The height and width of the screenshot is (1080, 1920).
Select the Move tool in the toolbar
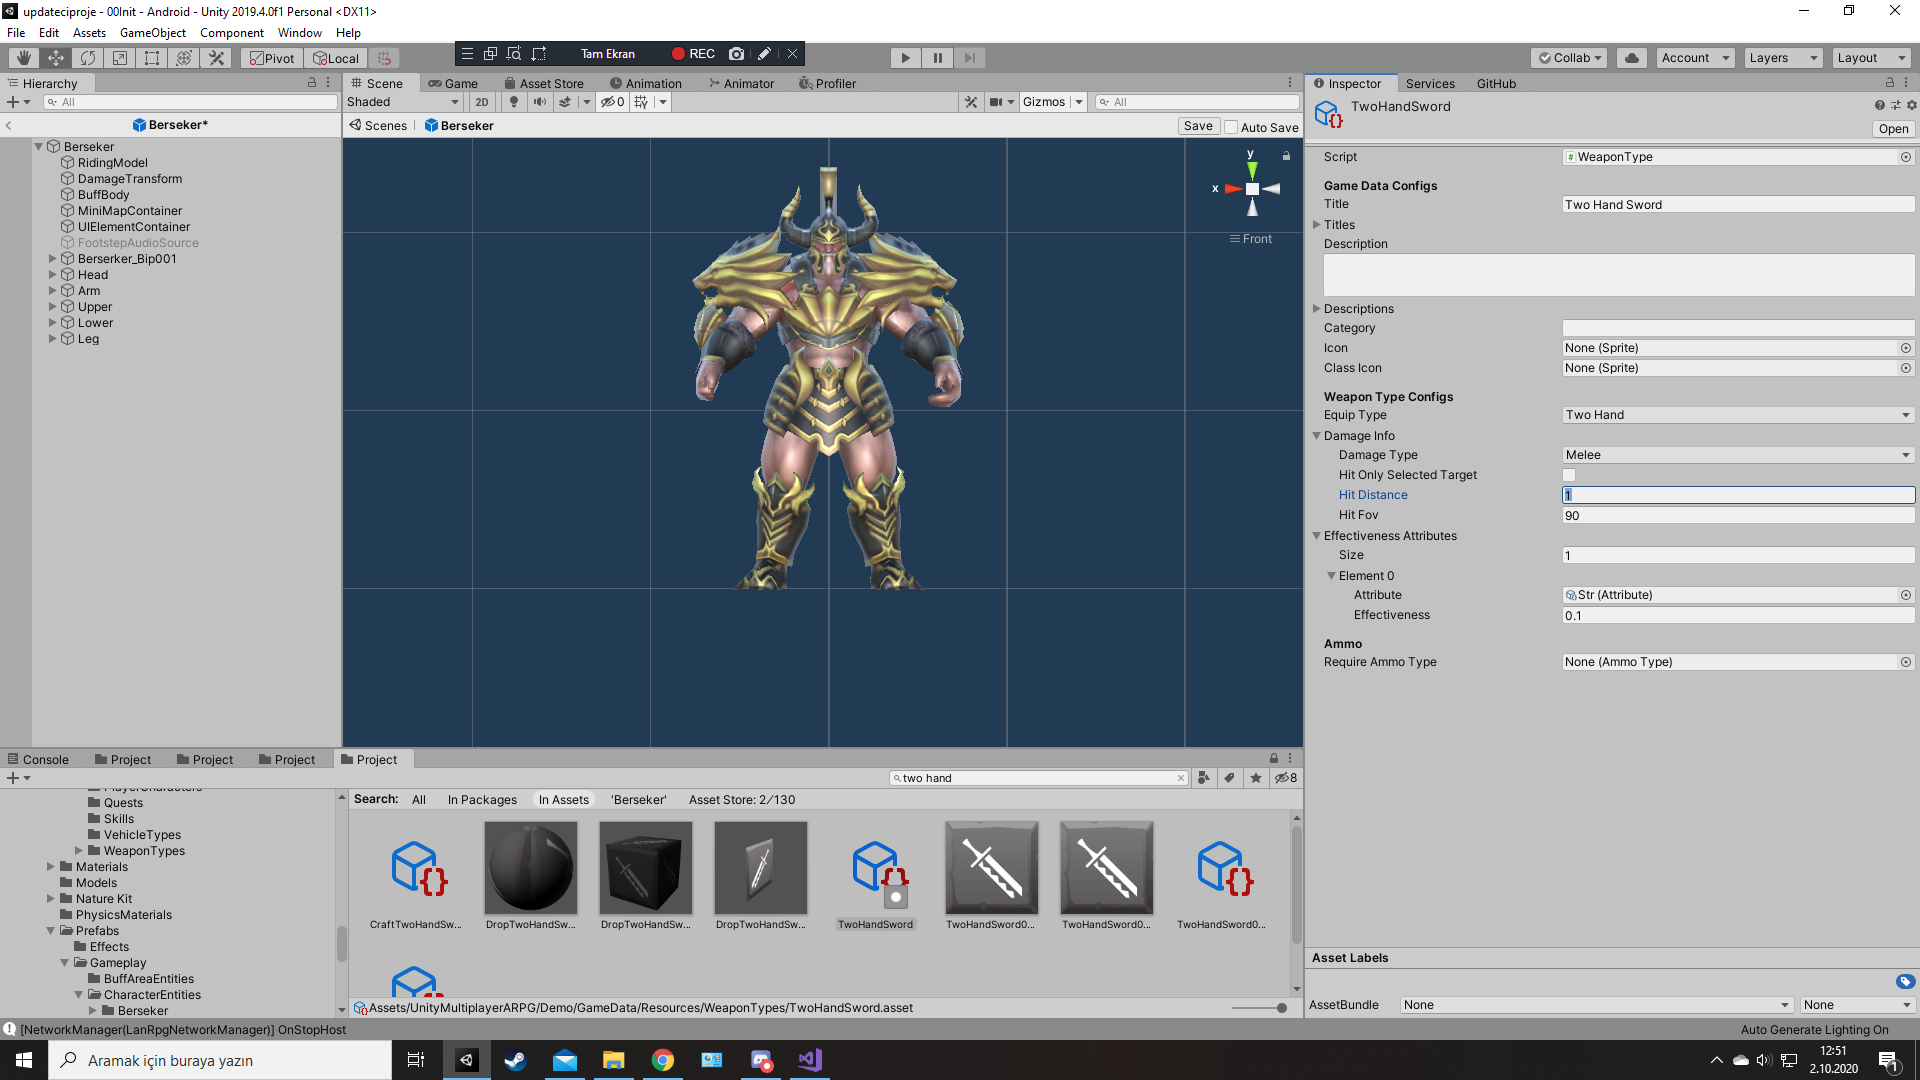[56, 57]
